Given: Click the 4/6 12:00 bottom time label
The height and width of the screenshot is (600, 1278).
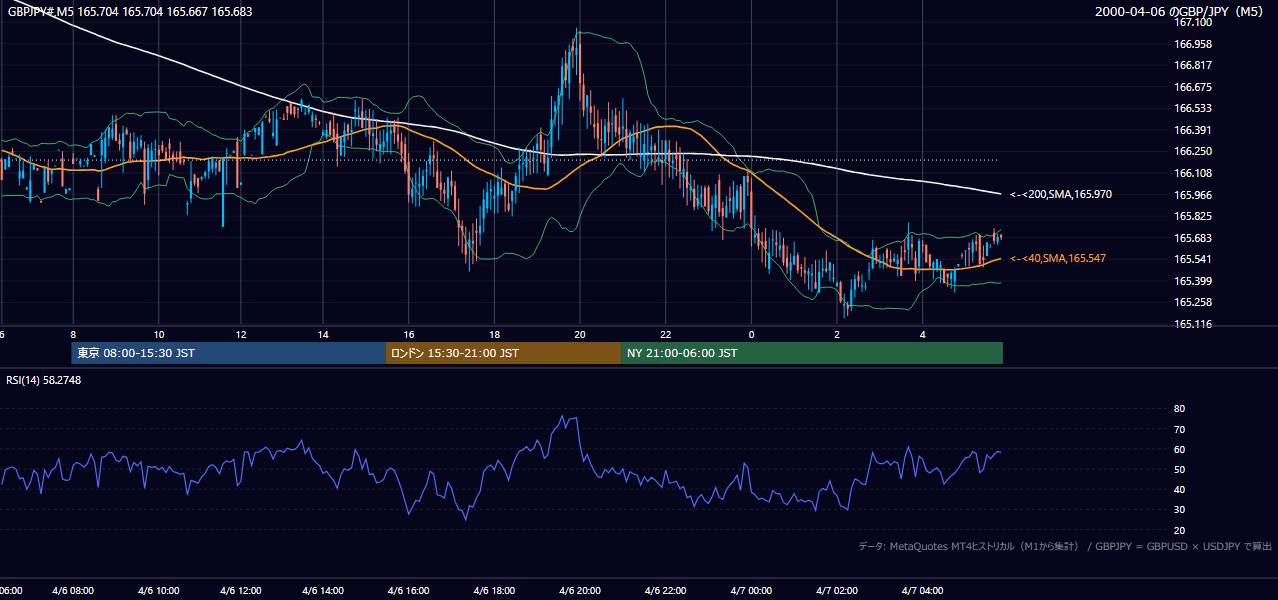Looking at the screenshot, I should coord(241,590).
